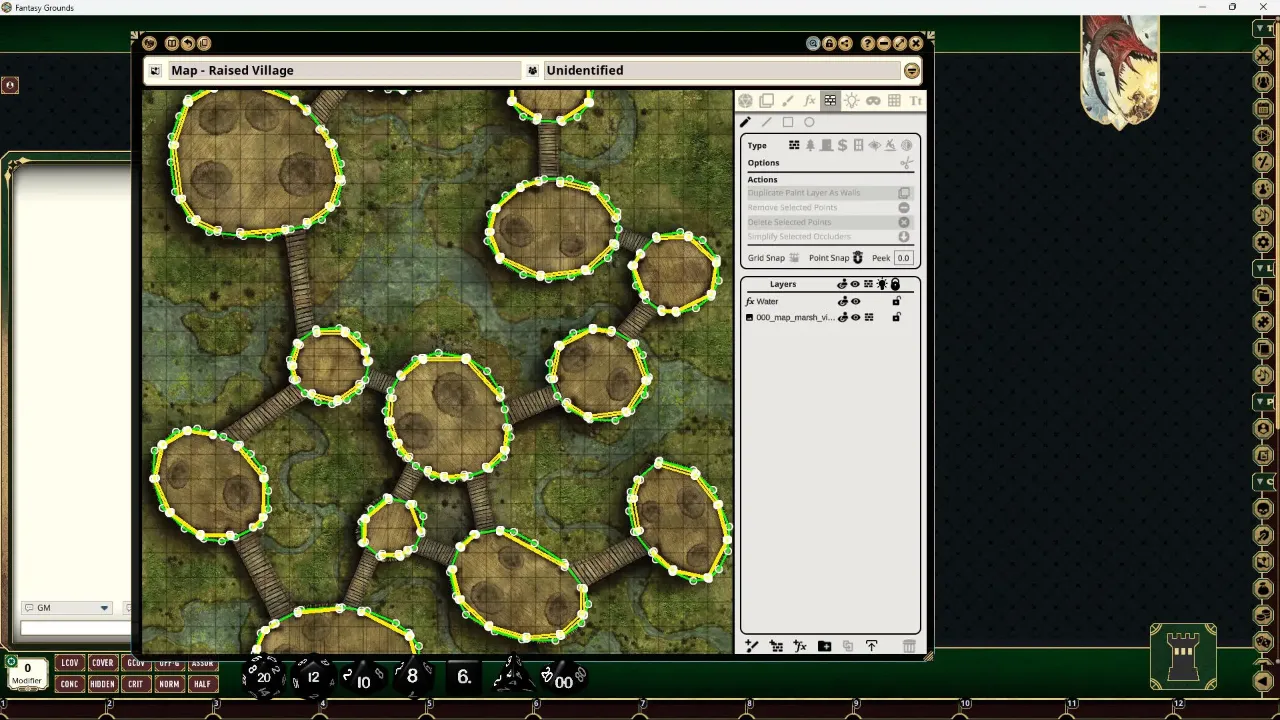This screenshot has height=720, width=1280.
Task: Select the freehand pencil draw tool
Action: 745,122
